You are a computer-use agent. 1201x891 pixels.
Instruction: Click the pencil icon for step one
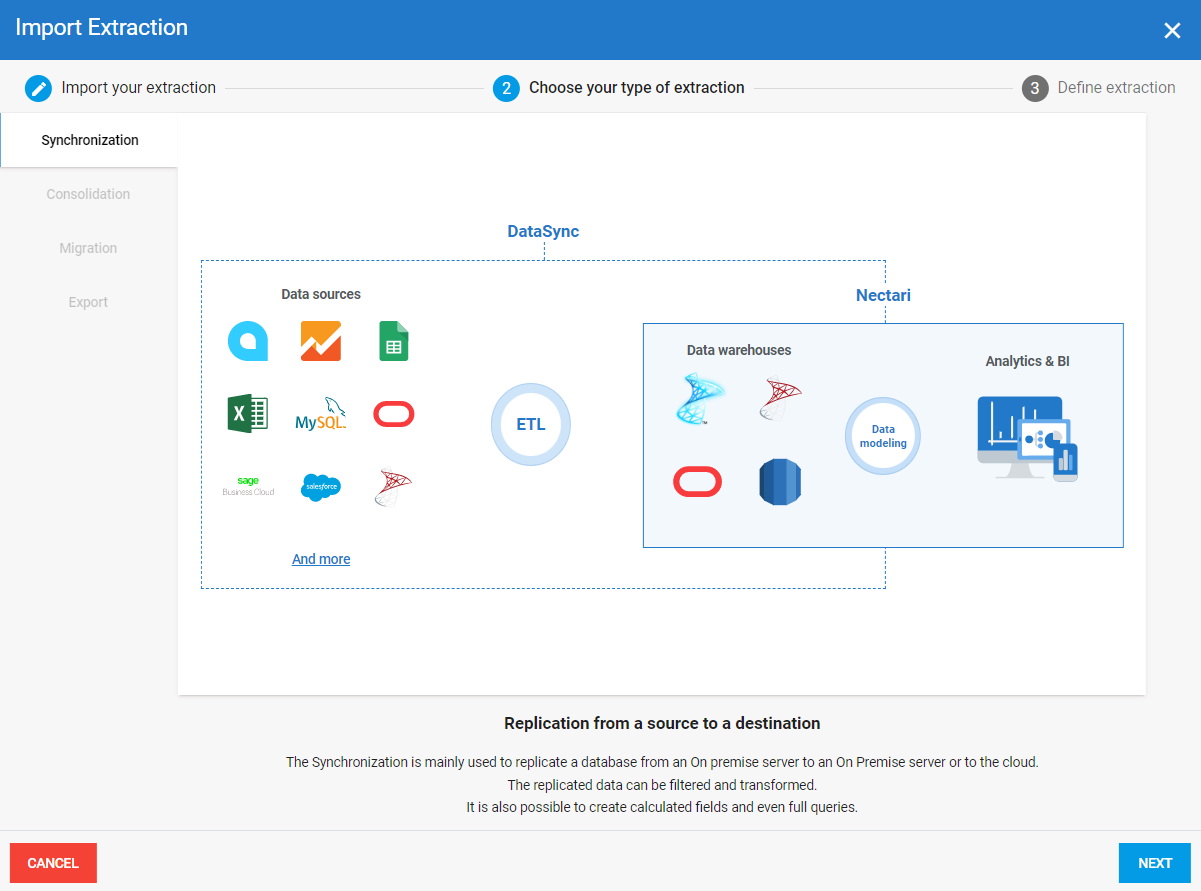[38, 88]
